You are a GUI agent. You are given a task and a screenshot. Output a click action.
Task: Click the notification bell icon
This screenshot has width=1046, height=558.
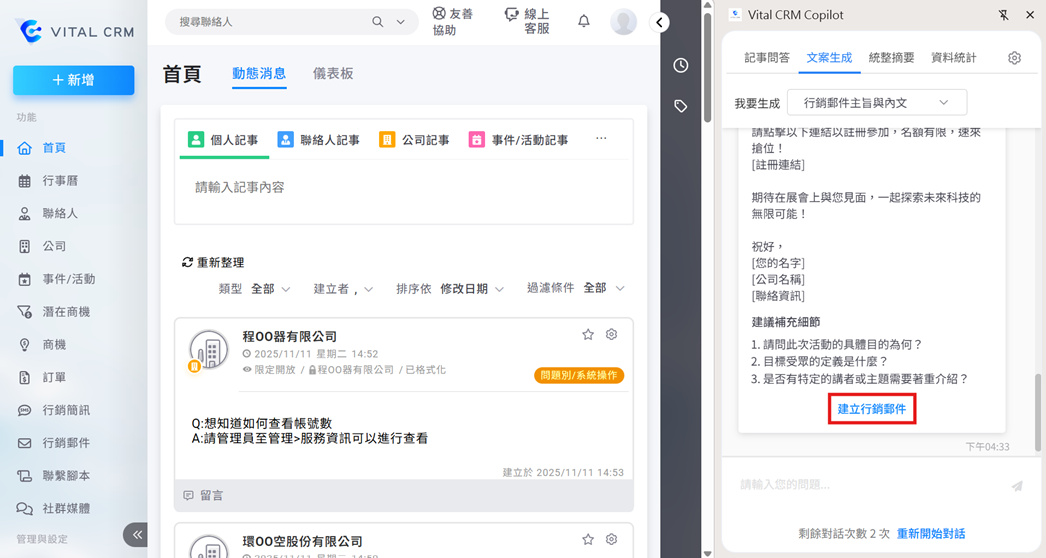584,21
